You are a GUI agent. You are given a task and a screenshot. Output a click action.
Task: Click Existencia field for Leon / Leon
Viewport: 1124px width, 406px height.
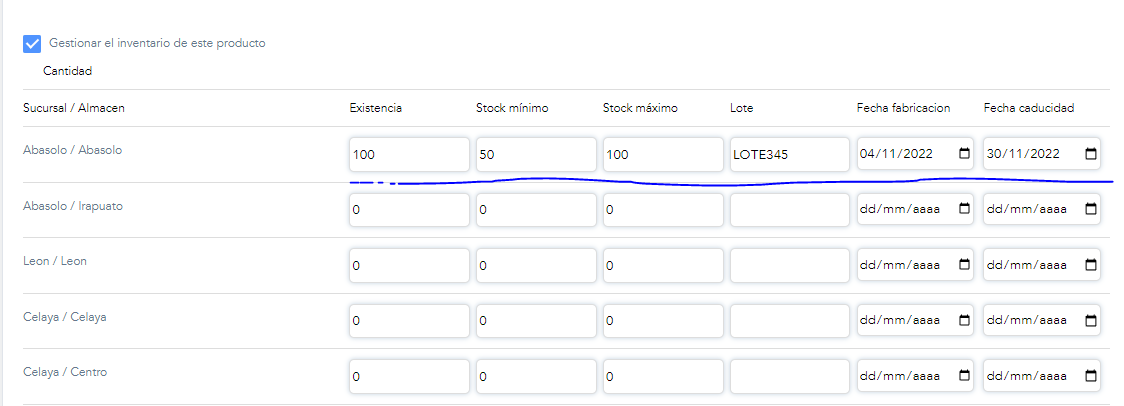(409, 265)
